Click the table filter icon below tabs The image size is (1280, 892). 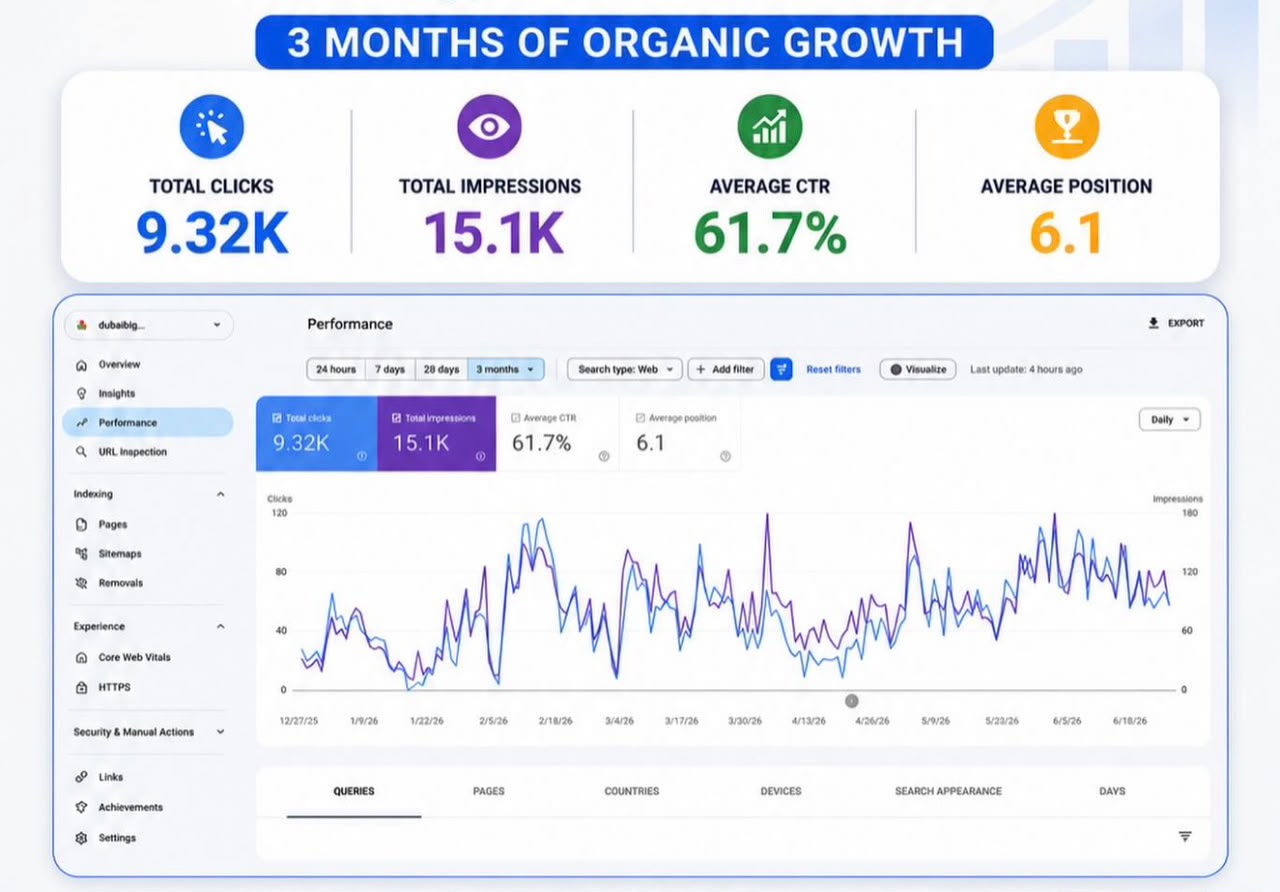tap(1185, 837)
